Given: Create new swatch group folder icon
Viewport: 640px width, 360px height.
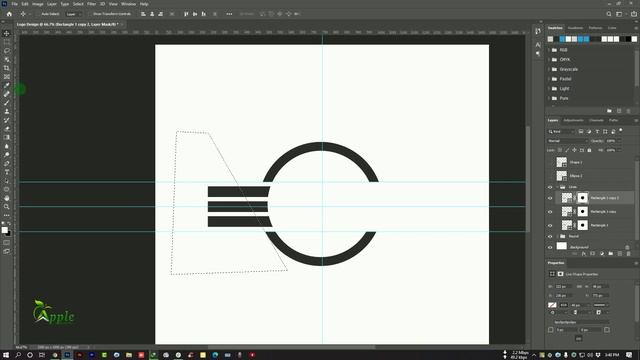Looking at the screenshot, I should tap(609, 111).
